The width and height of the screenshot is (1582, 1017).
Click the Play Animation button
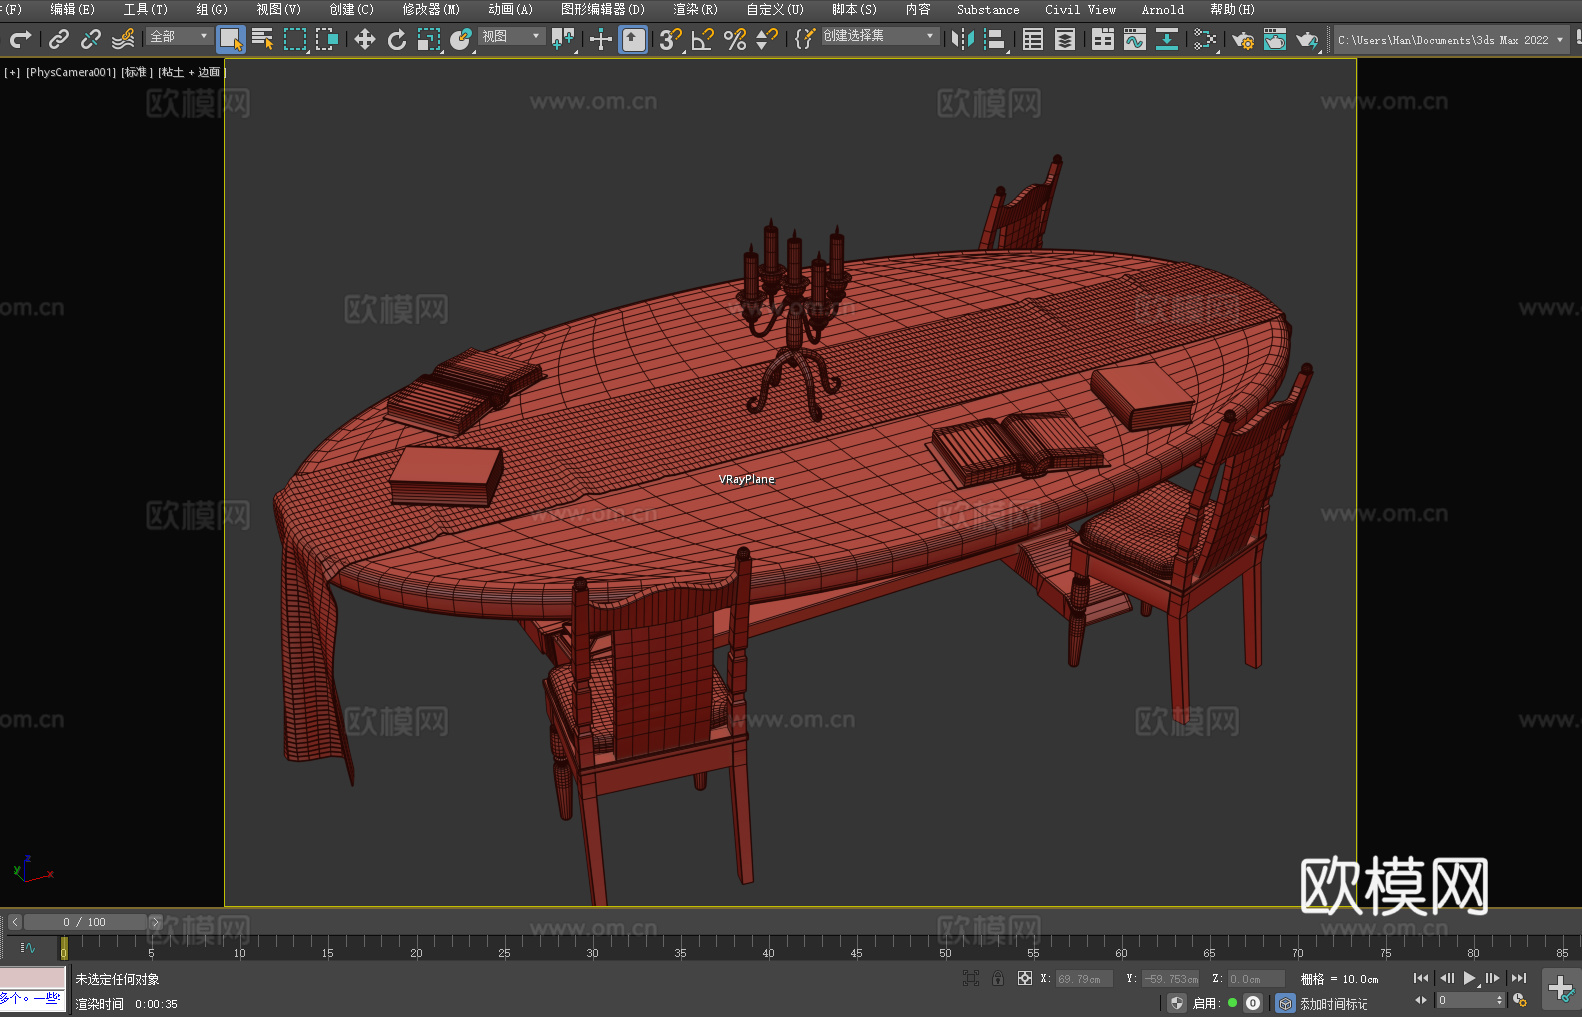pos(1470,978)
